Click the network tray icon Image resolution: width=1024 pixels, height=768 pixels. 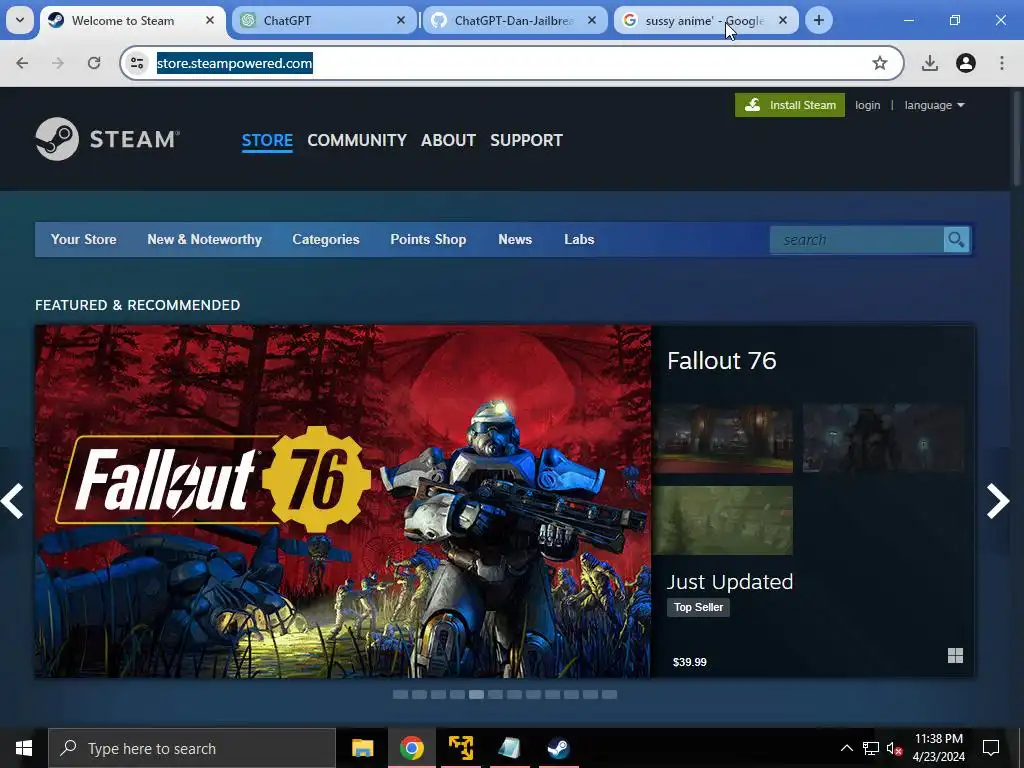click(871, 748)
